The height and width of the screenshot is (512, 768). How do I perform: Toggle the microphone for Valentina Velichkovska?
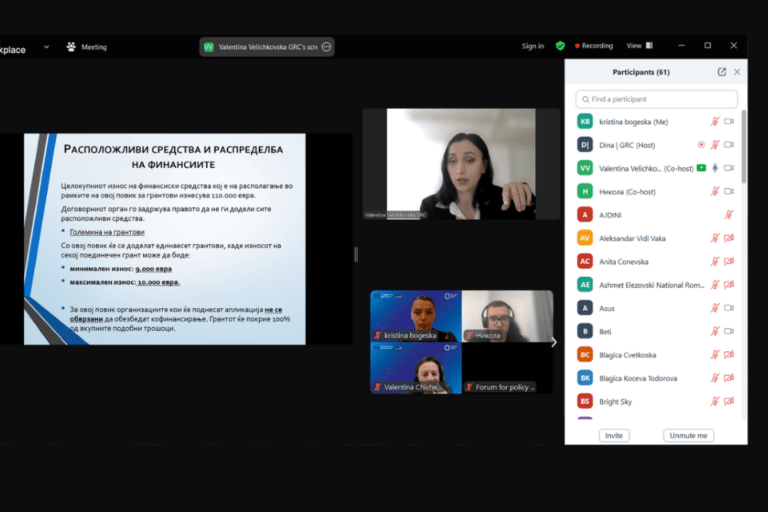click(x=715, y=168)
